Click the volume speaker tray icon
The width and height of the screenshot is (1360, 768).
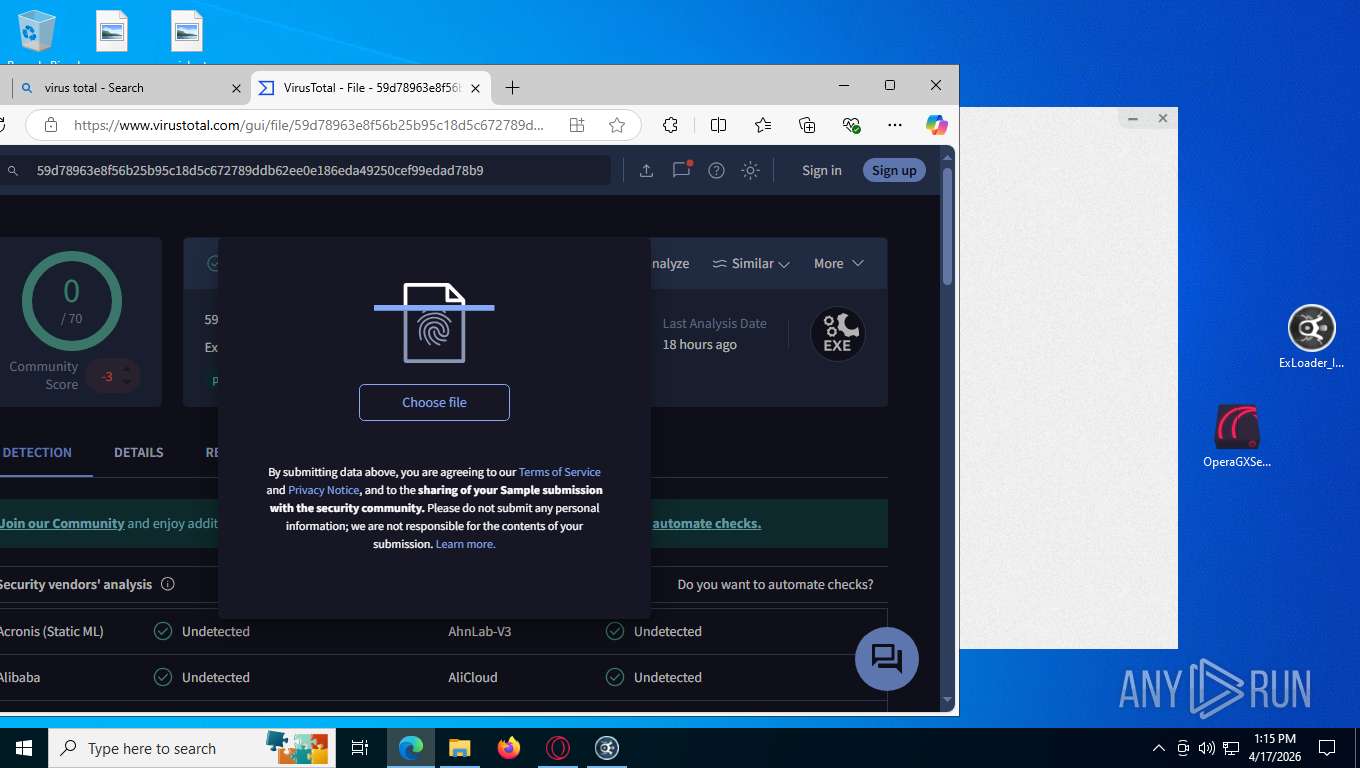pos(1206,748)
